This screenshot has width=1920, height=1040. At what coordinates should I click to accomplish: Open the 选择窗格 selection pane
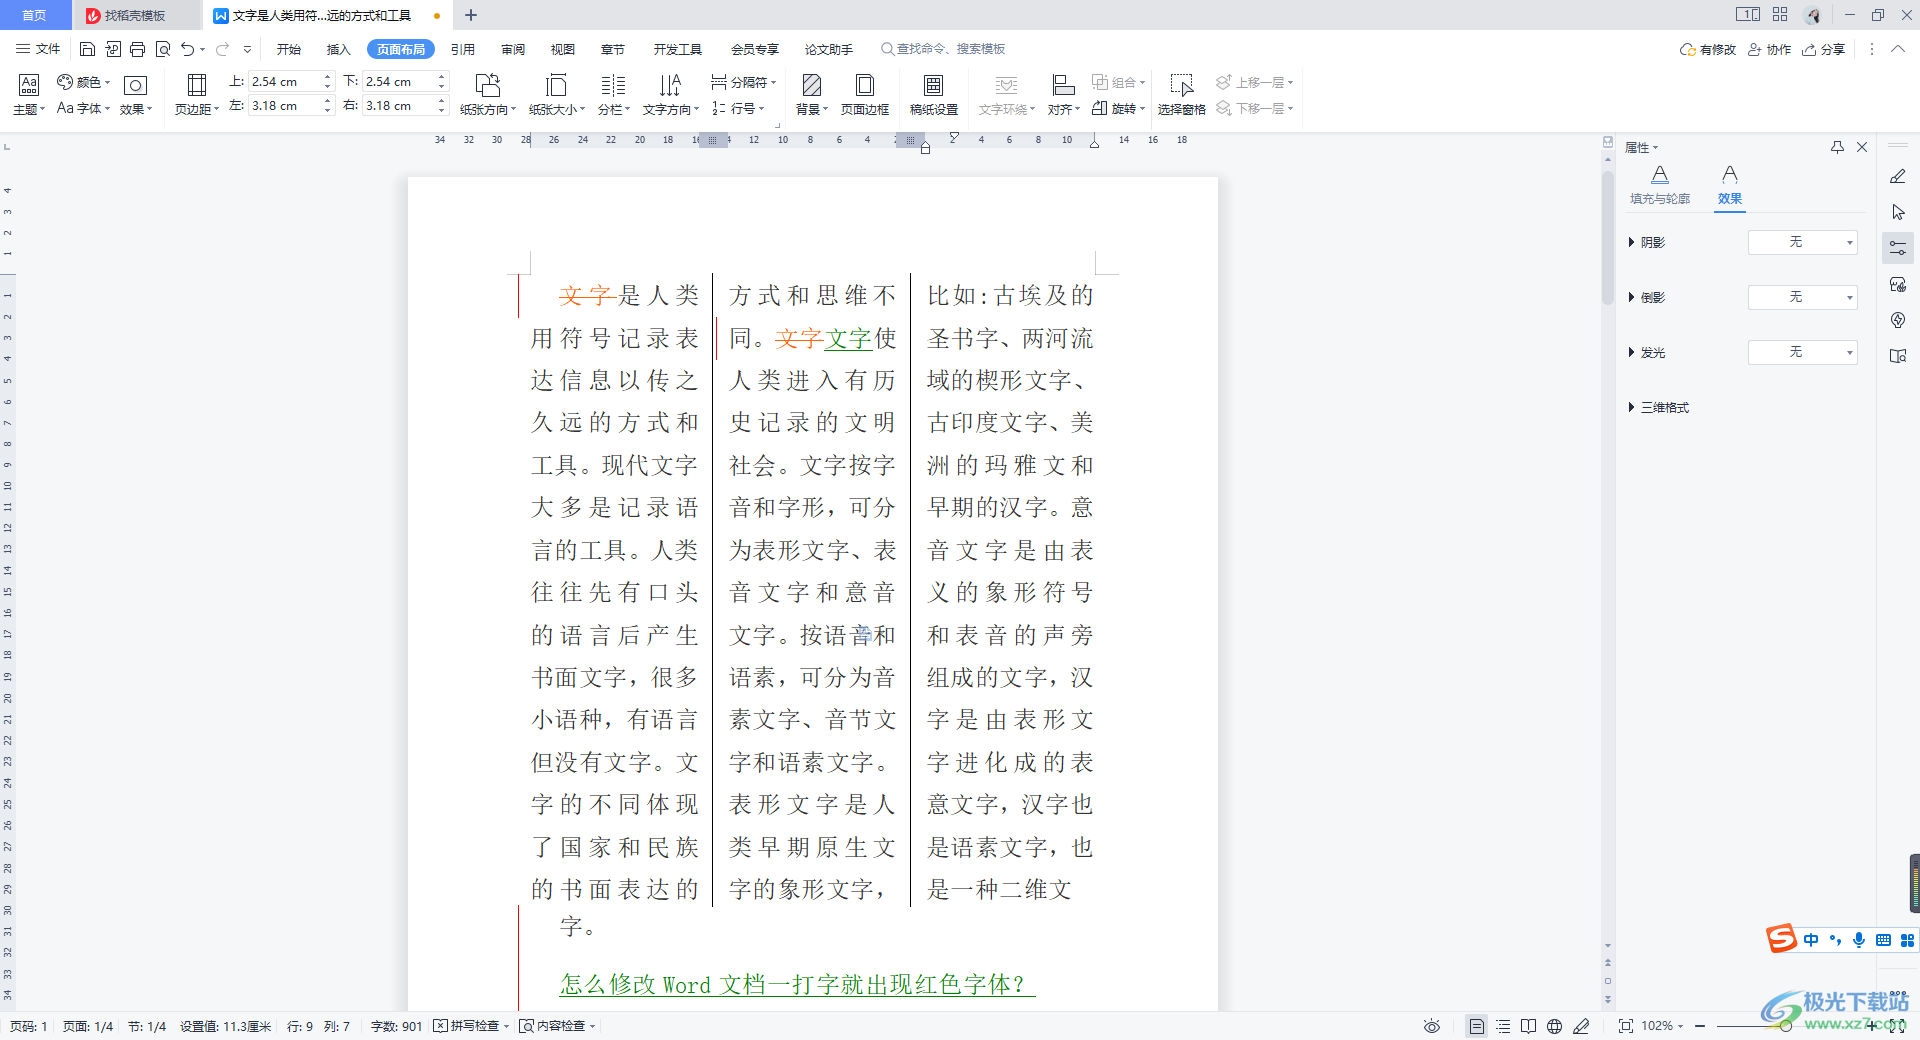coord(1182,95)
